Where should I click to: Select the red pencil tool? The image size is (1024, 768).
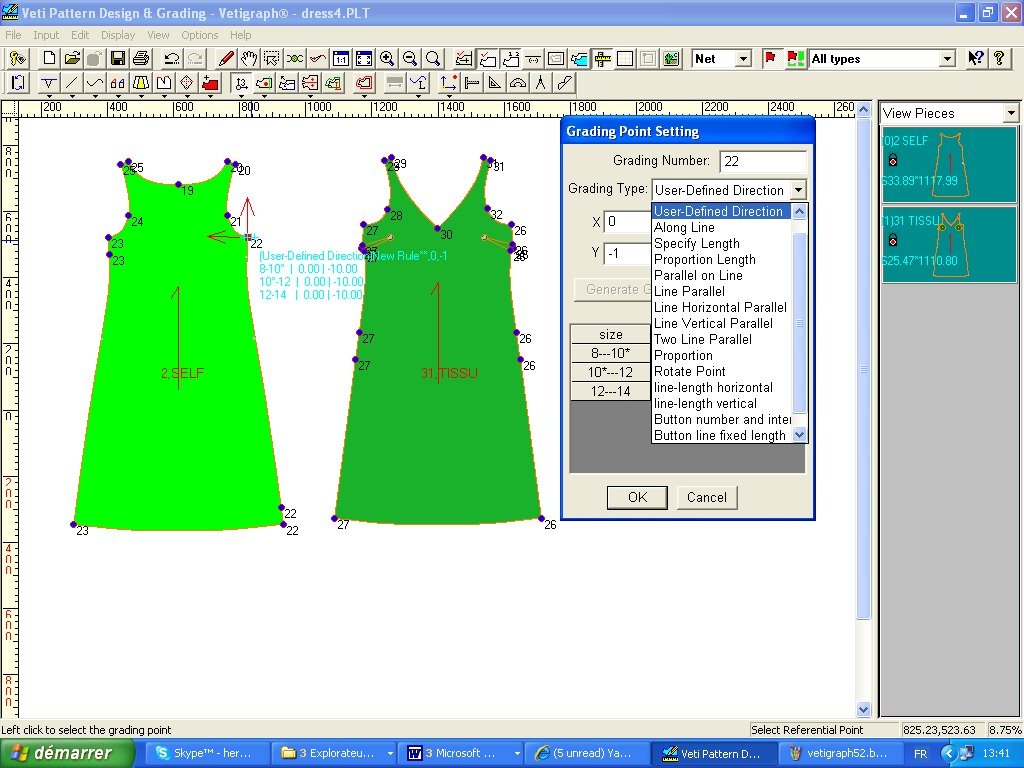(226, 59)
